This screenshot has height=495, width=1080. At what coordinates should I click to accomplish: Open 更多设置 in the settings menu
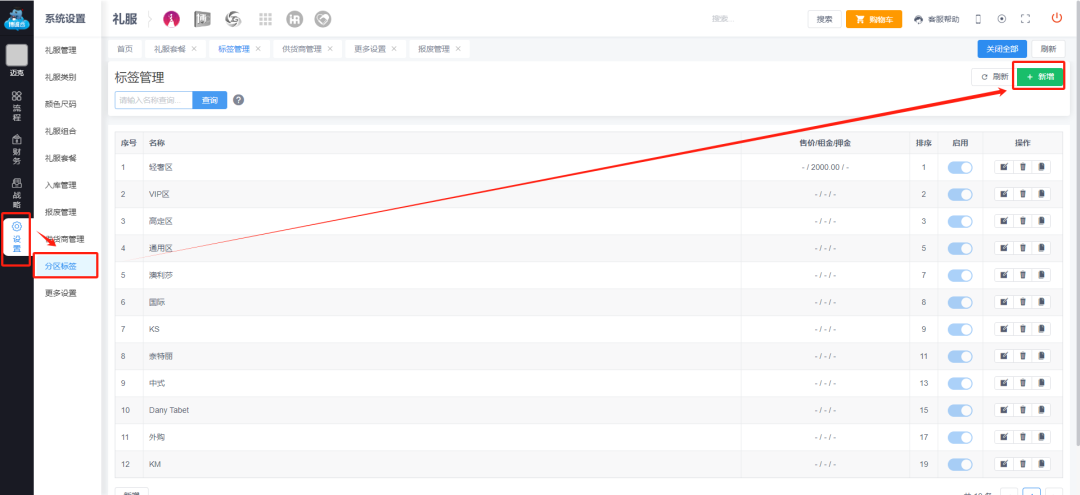point(61,293)
